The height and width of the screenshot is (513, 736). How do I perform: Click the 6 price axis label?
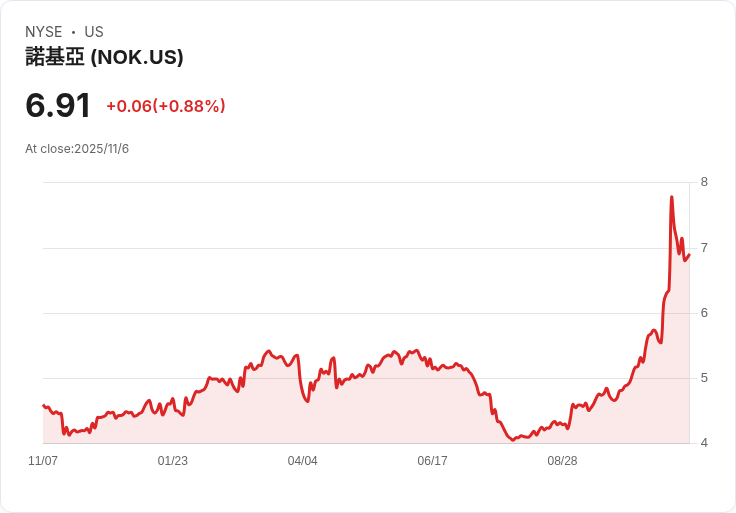click(704, 313)
